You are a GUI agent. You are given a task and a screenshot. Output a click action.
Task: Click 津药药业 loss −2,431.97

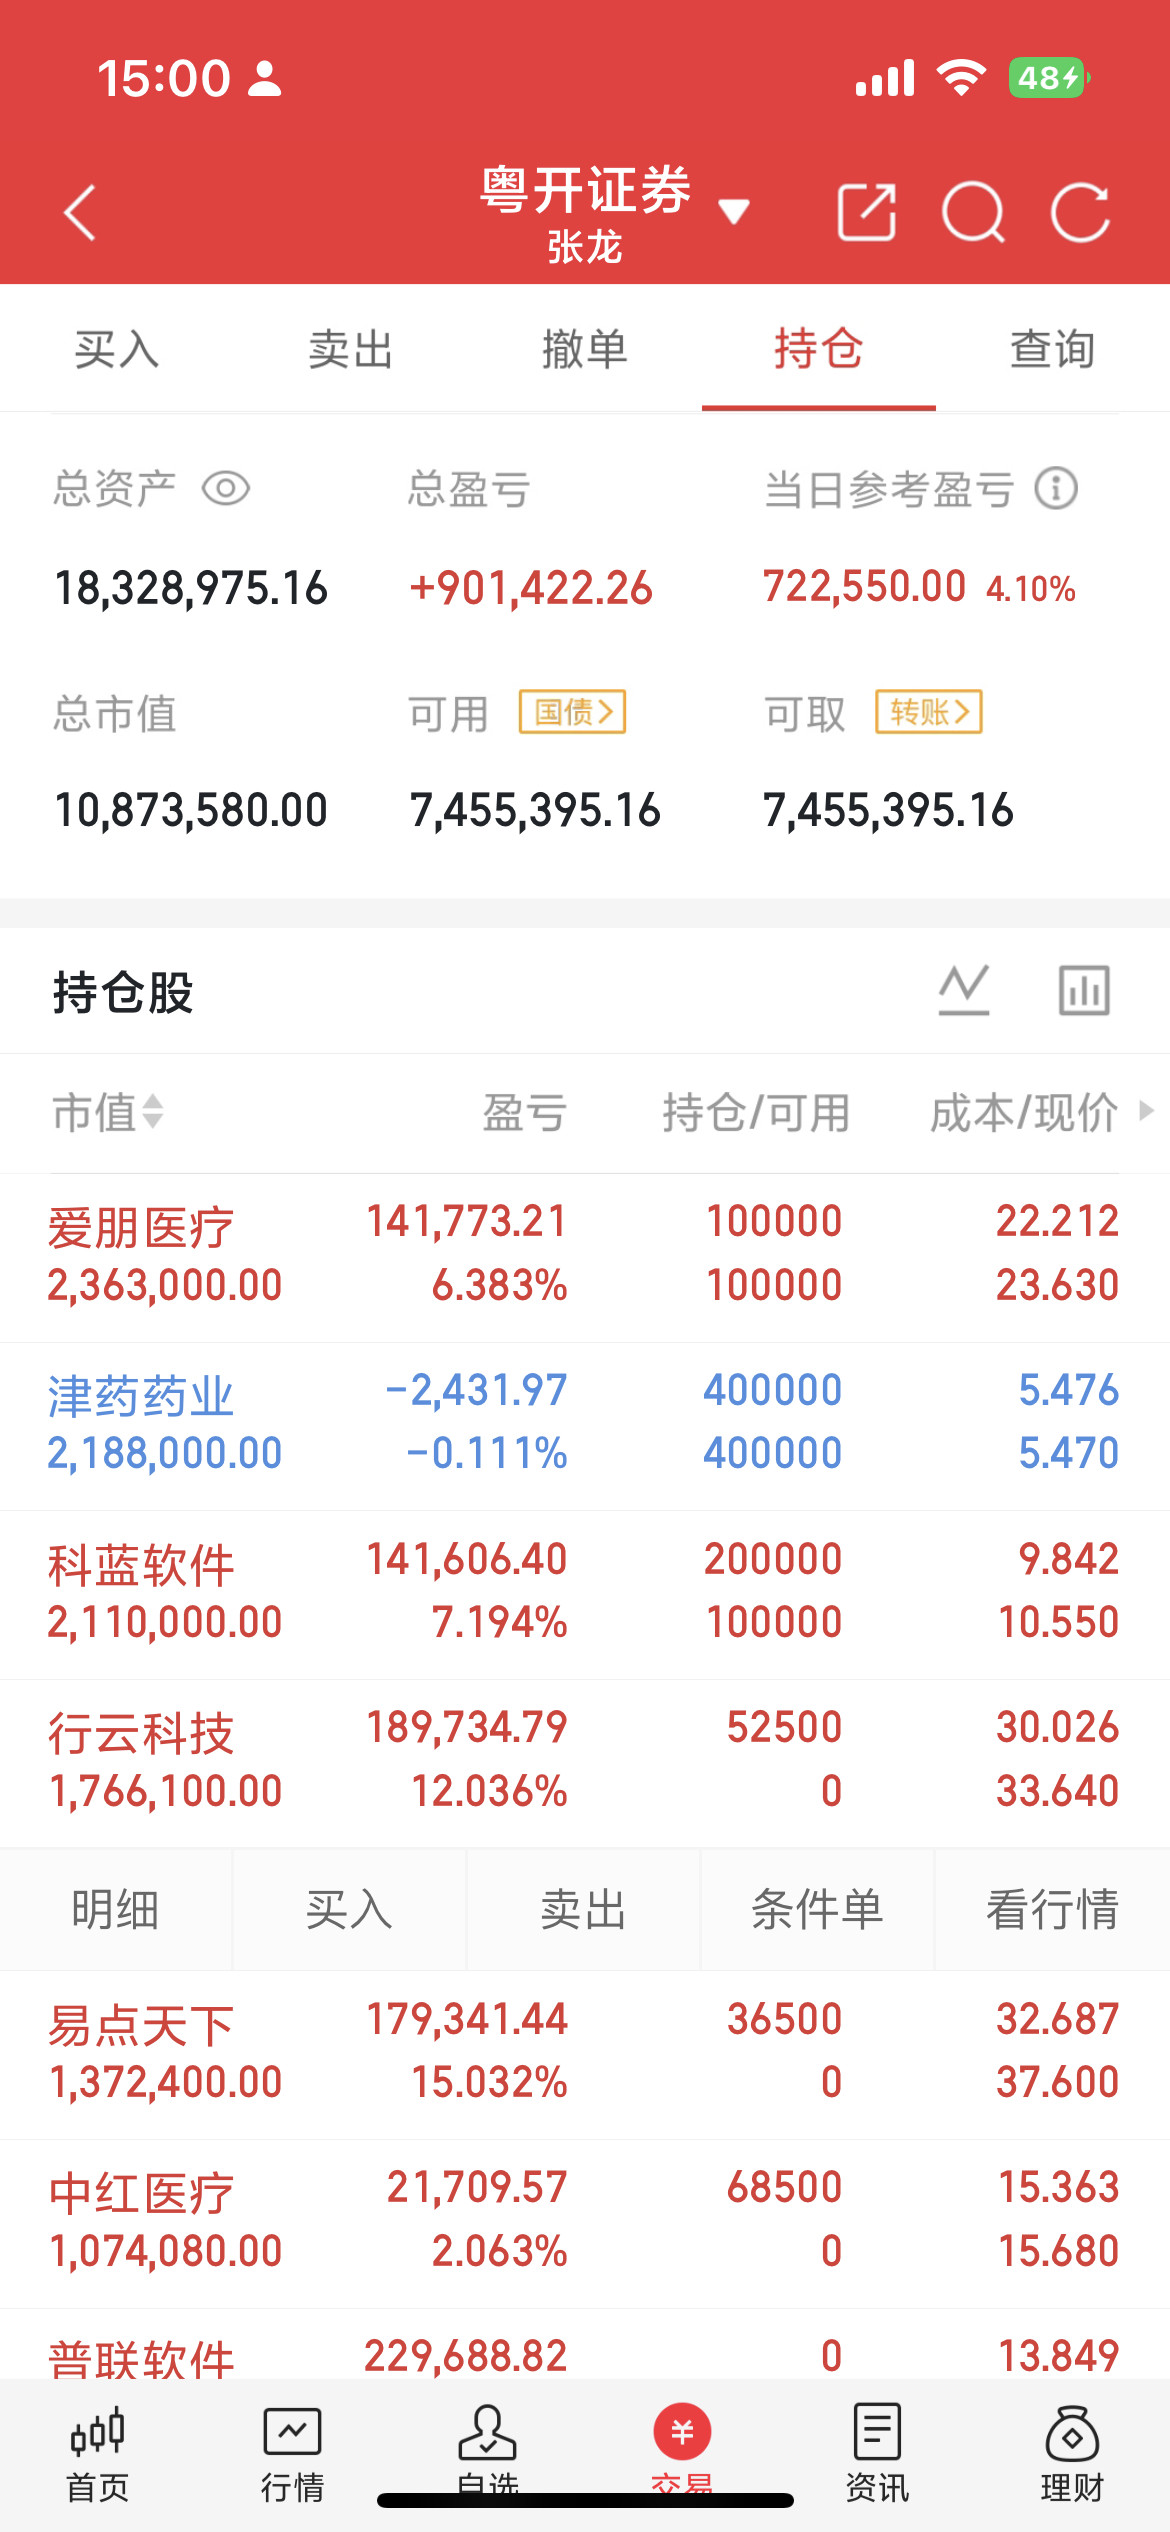pyautogui.click(x=476, y=1390)
